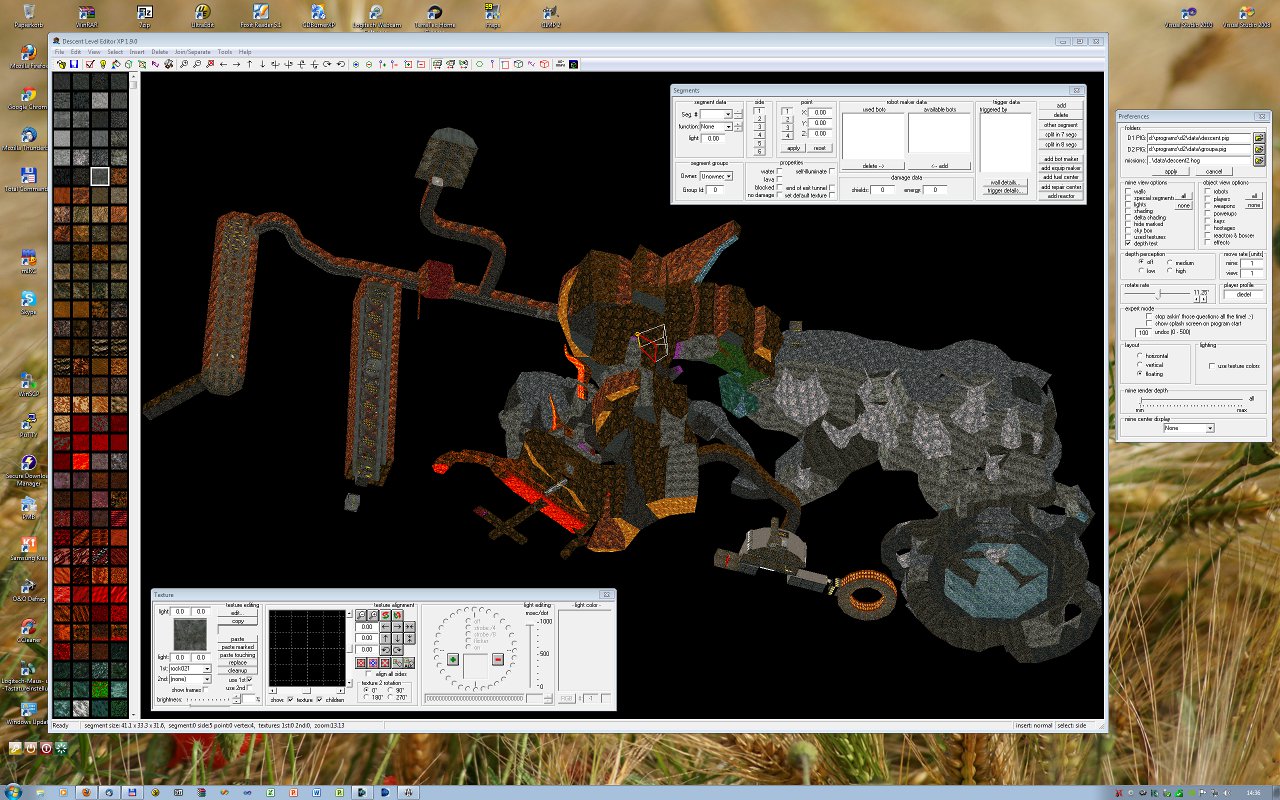This screenshot has height=800, width=1280.
Task: Click the pan down arrow toolbar icon
Action: pos(262,64)
